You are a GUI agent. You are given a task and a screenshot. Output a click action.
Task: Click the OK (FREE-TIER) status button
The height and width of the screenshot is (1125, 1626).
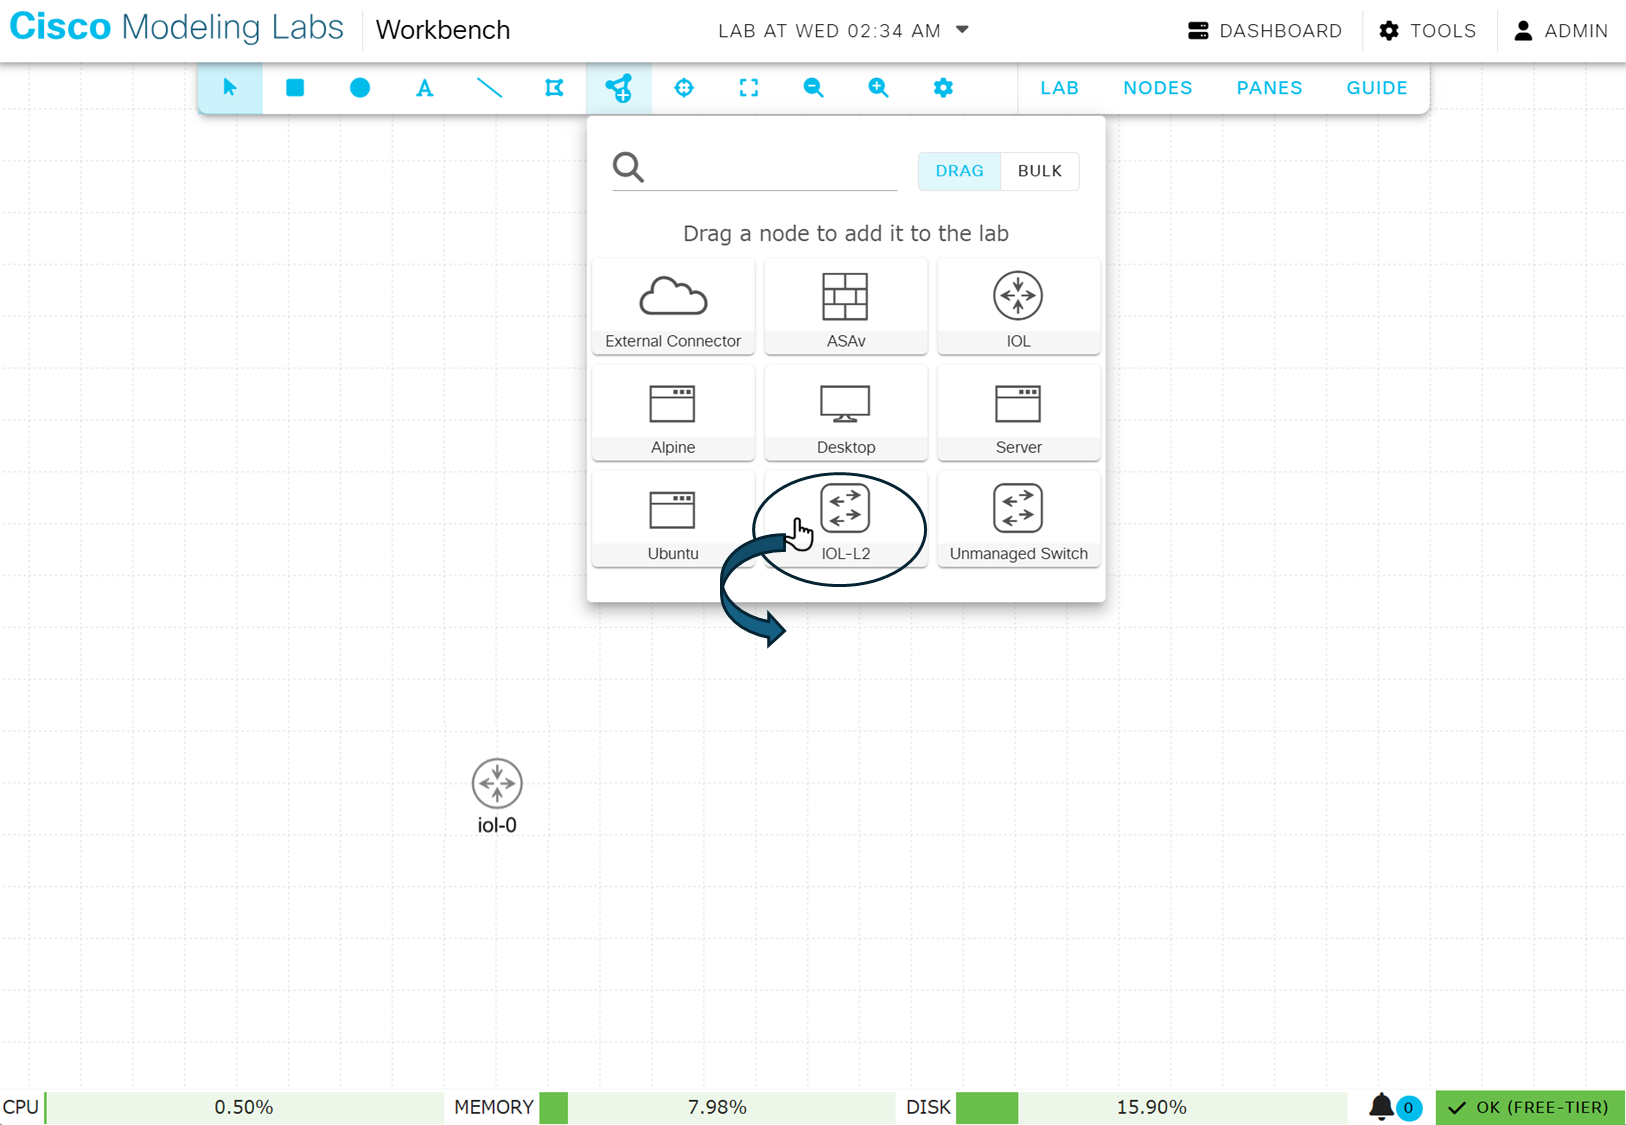(1530, 1107)
